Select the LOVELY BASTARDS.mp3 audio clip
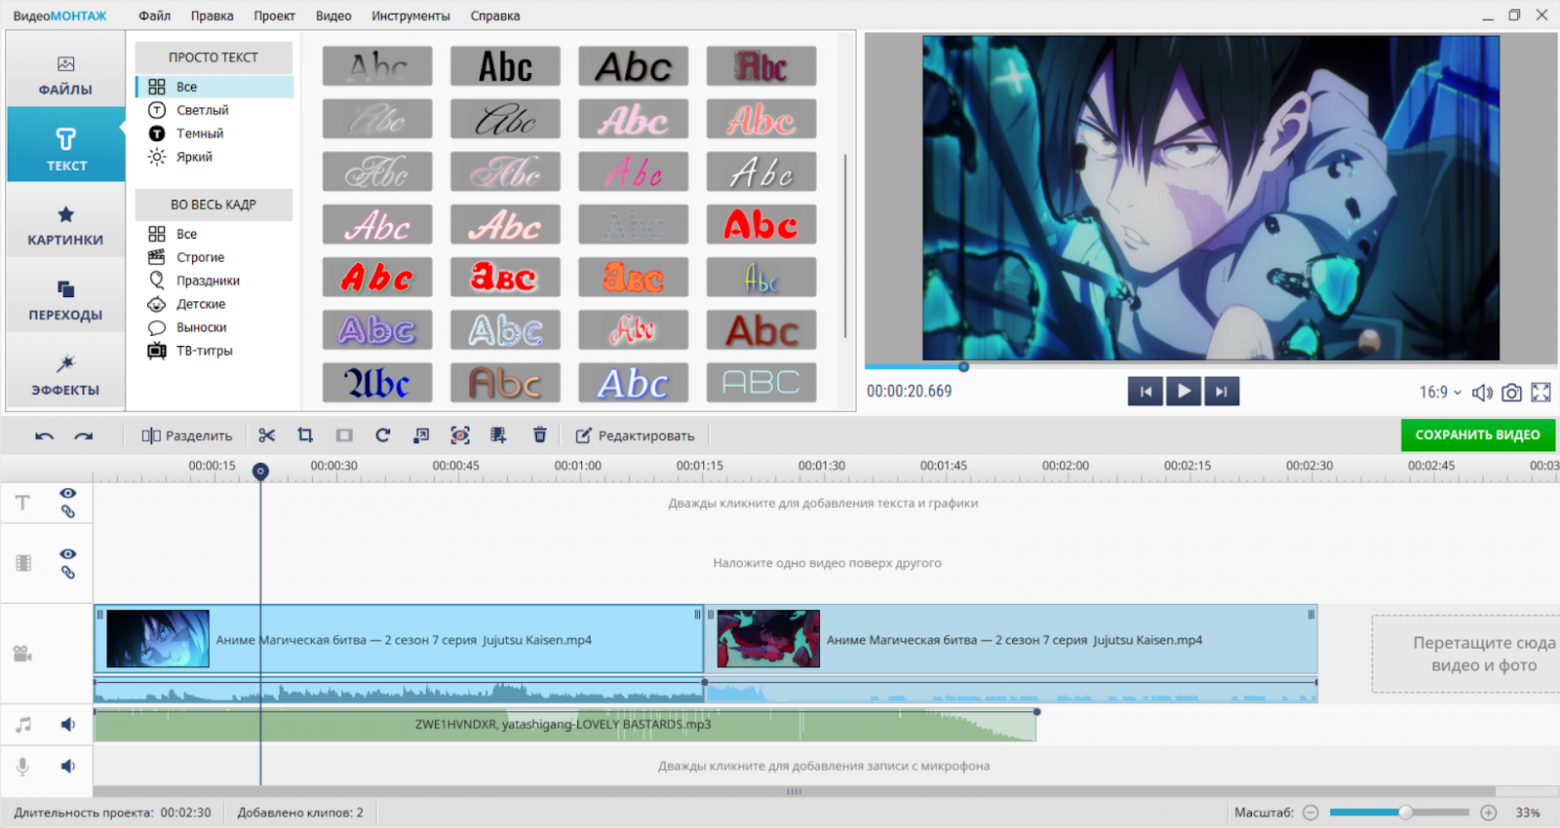 click(565, 725)
